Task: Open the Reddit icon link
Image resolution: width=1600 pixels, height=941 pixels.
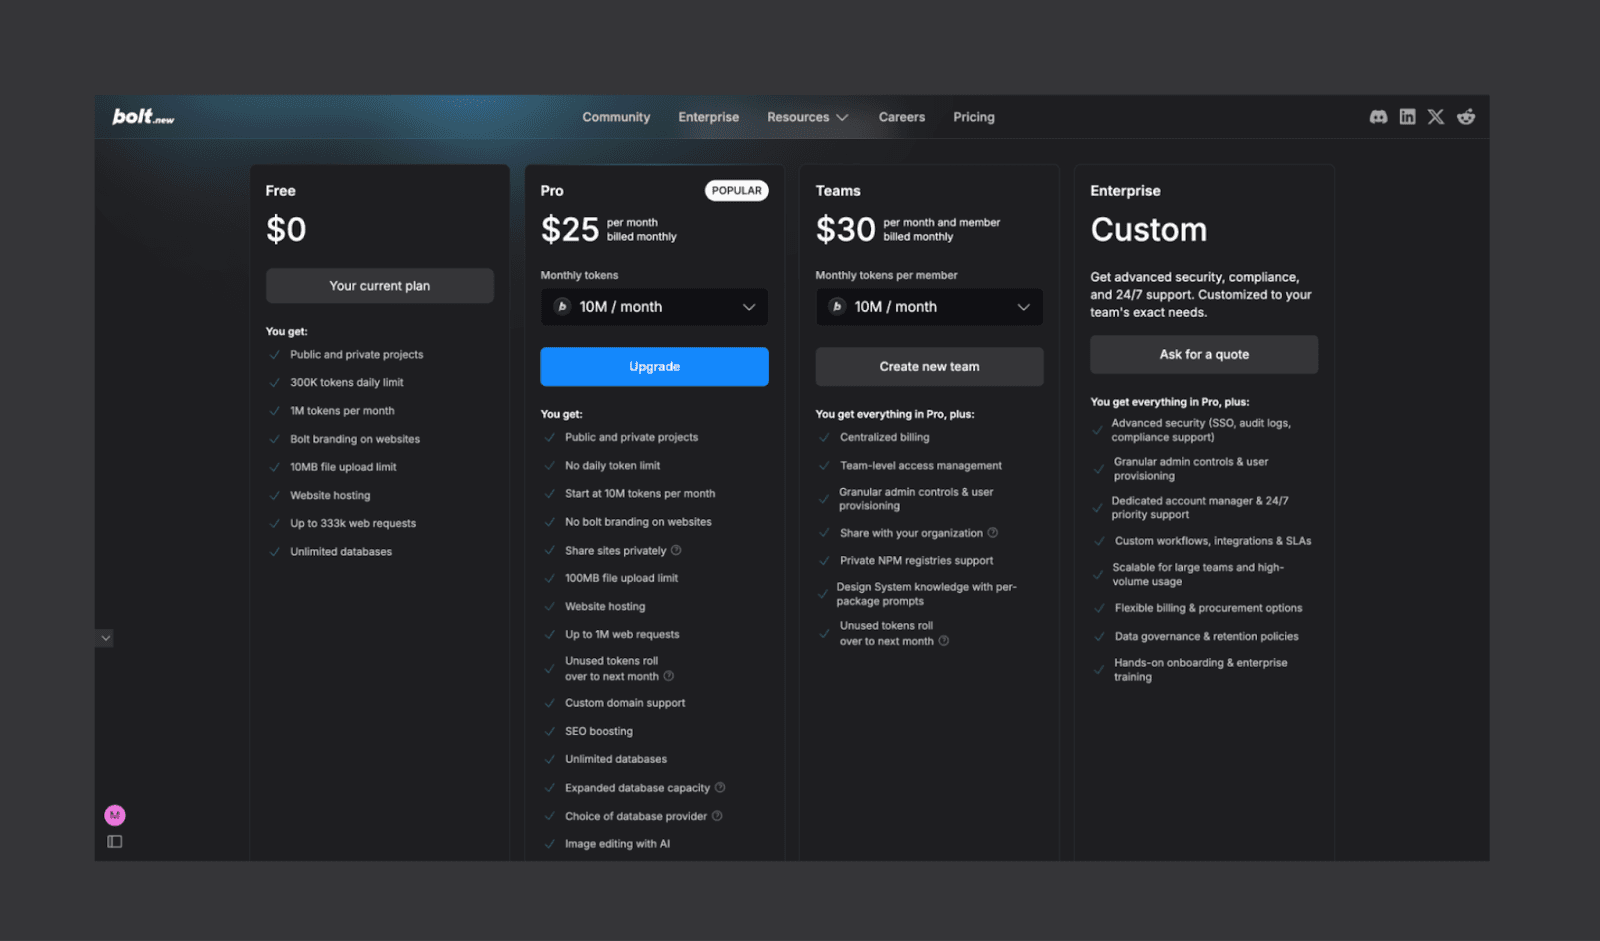Action: [1466, 117]
